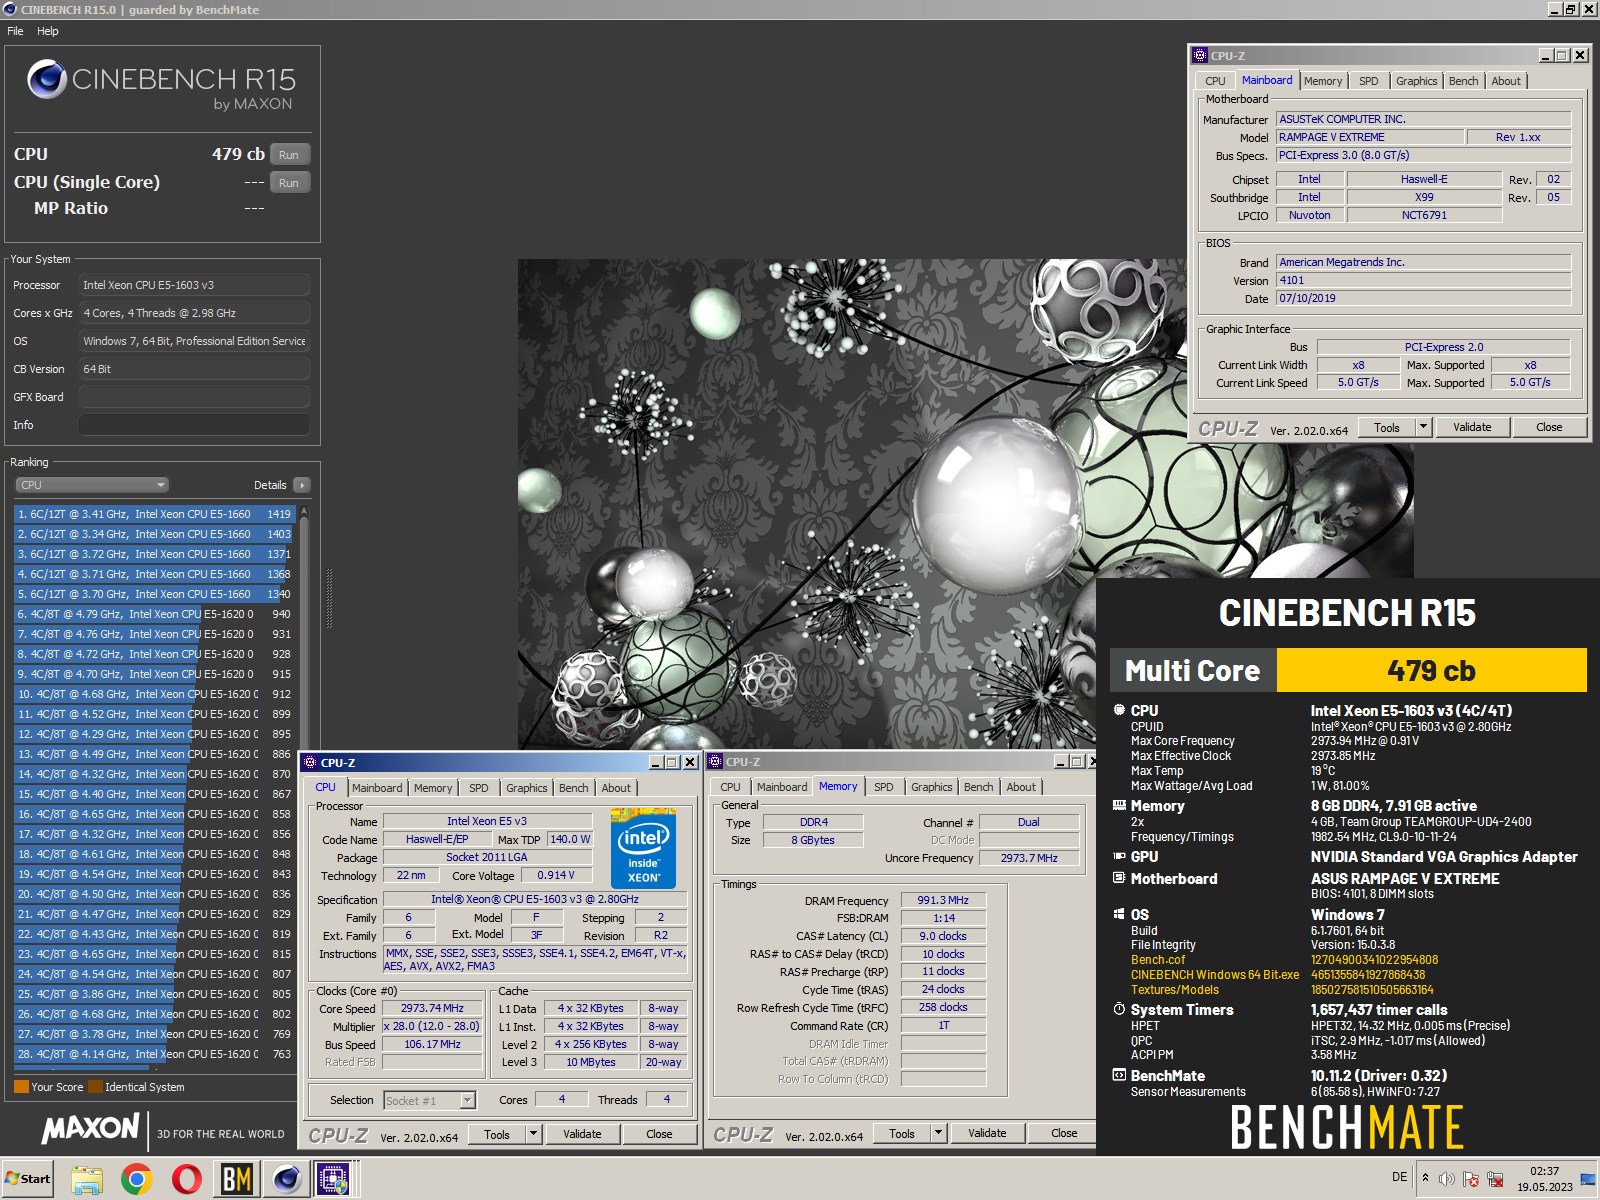Click the CPU-Z Memory-tab window title icon
This screenshot has width=1600, height=1200.
point(715,762)
